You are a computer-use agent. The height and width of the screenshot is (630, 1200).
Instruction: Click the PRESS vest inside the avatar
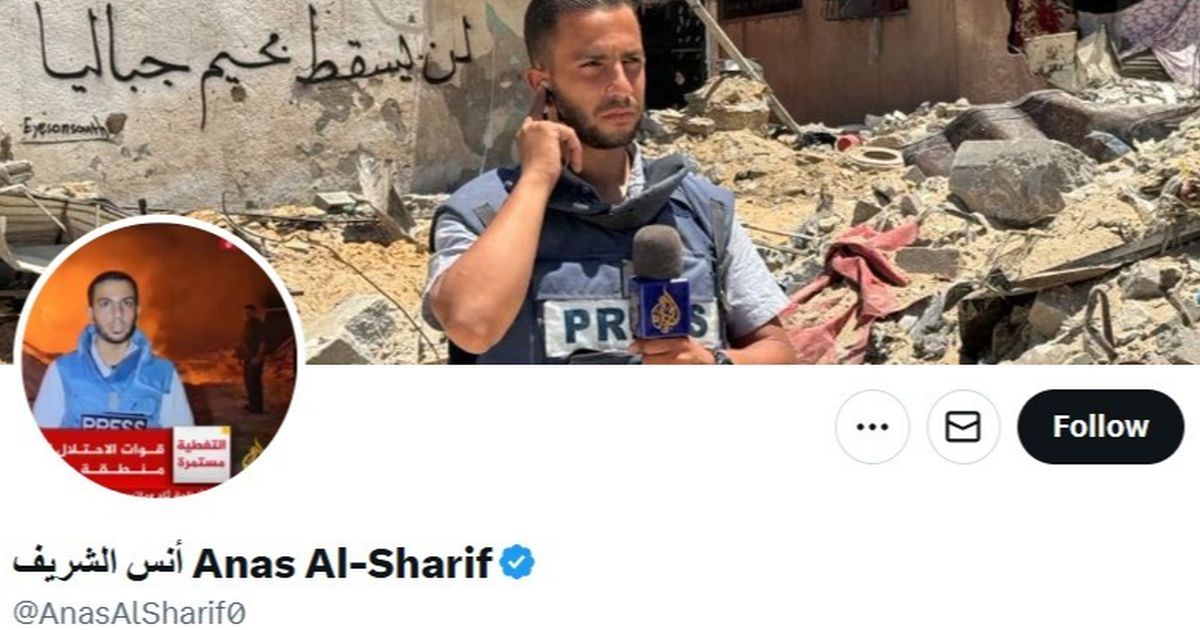coord(115,383)
